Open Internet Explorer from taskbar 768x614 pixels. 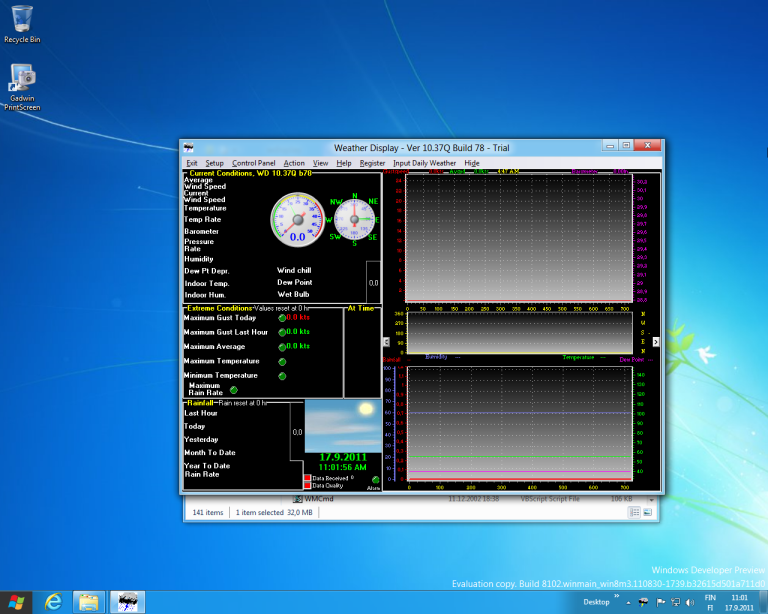coord(53,602)
